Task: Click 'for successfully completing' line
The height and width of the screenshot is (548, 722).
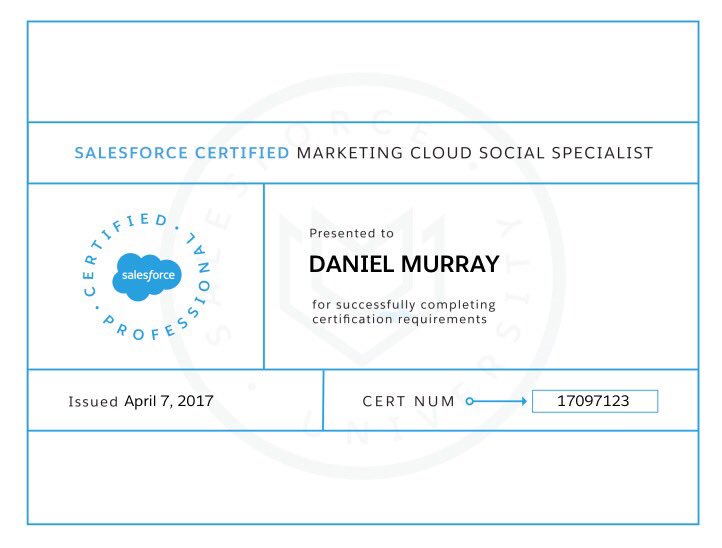Action: coord(404,305)
